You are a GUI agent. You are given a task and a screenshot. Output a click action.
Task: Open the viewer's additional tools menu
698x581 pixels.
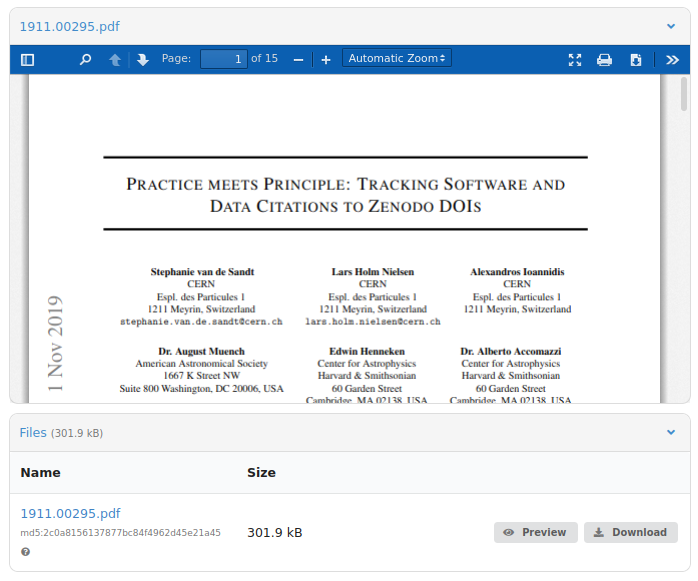tap(672, 60)
